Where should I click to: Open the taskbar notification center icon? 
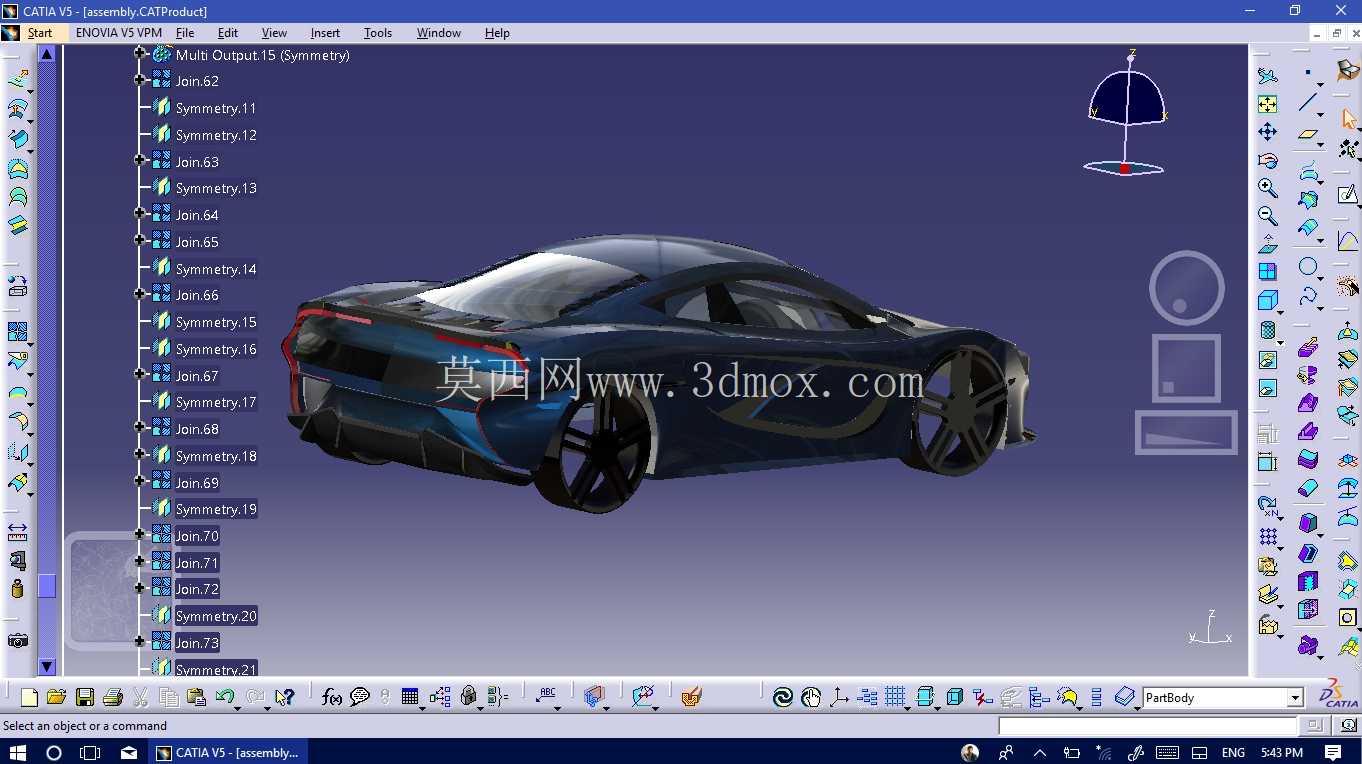[1333, 752]
